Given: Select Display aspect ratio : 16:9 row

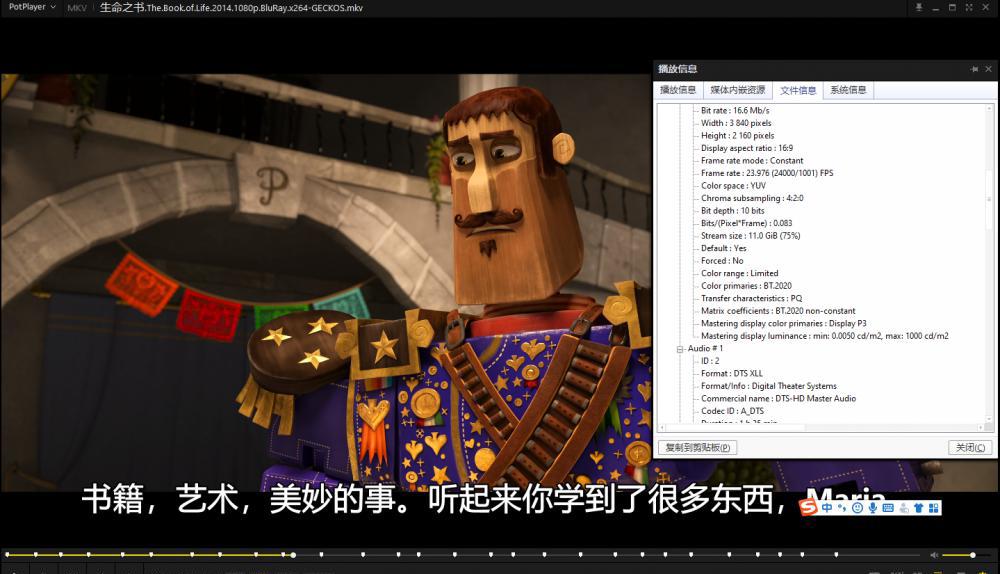Looking at the screenshot, I should (x=747, y=148).
